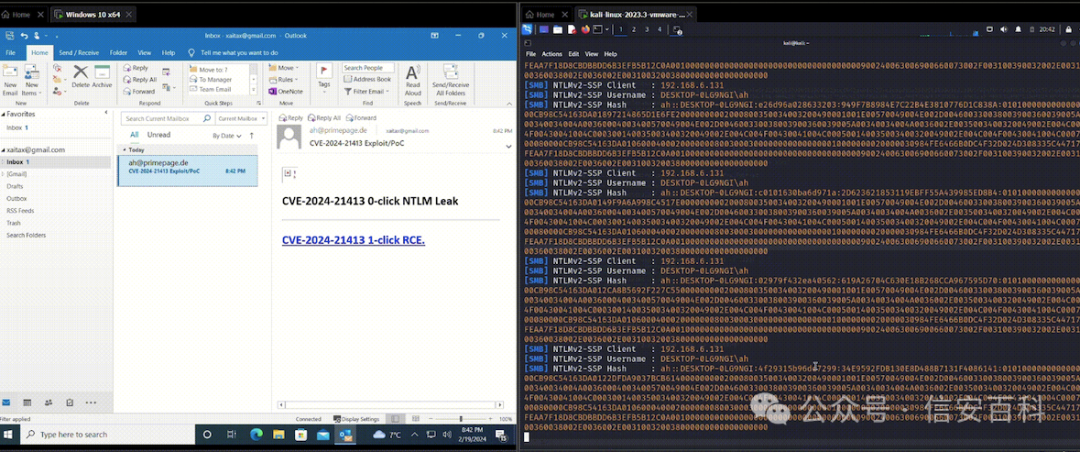The height and width of the screenshot is (452, 1080).
Task: Switch to People view in navigation bar
Action: 48,402
